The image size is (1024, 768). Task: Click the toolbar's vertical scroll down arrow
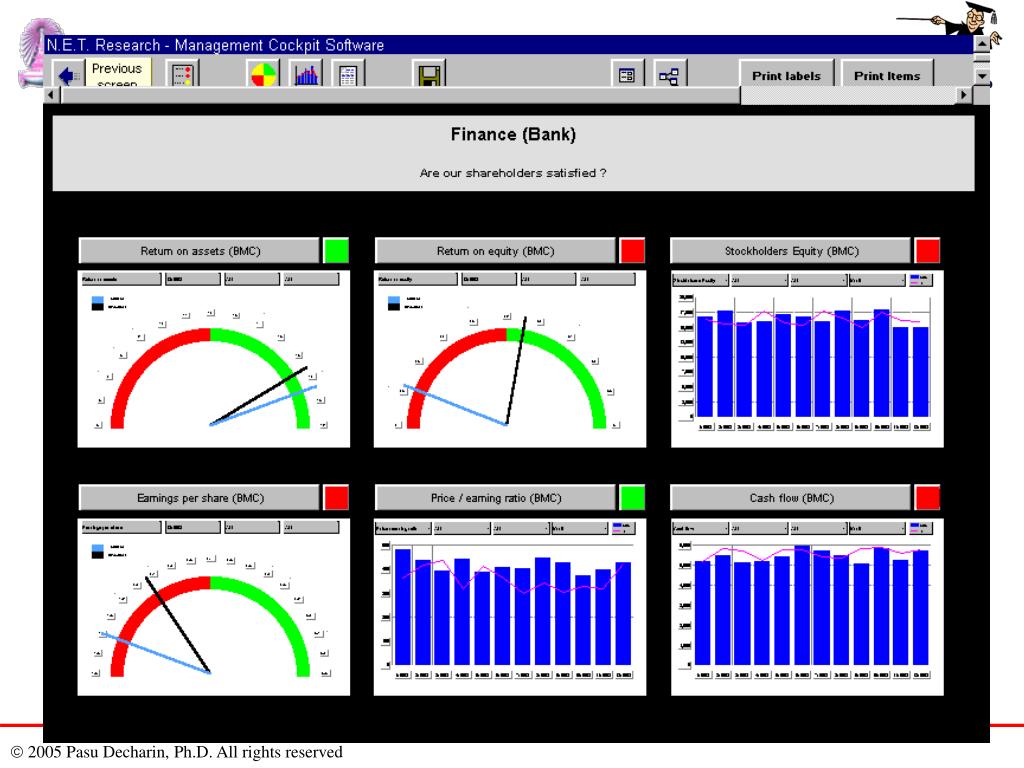[x=982, y=76]
